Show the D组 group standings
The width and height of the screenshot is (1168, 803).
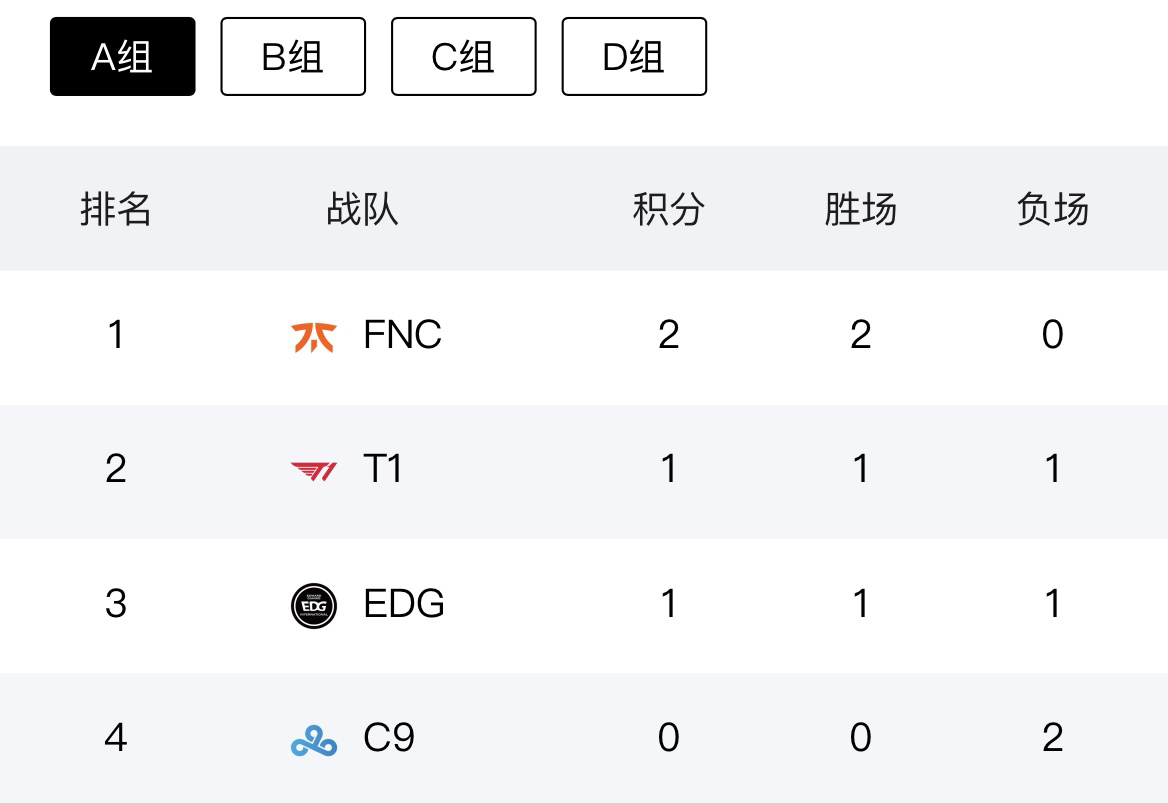click(634, 57)
